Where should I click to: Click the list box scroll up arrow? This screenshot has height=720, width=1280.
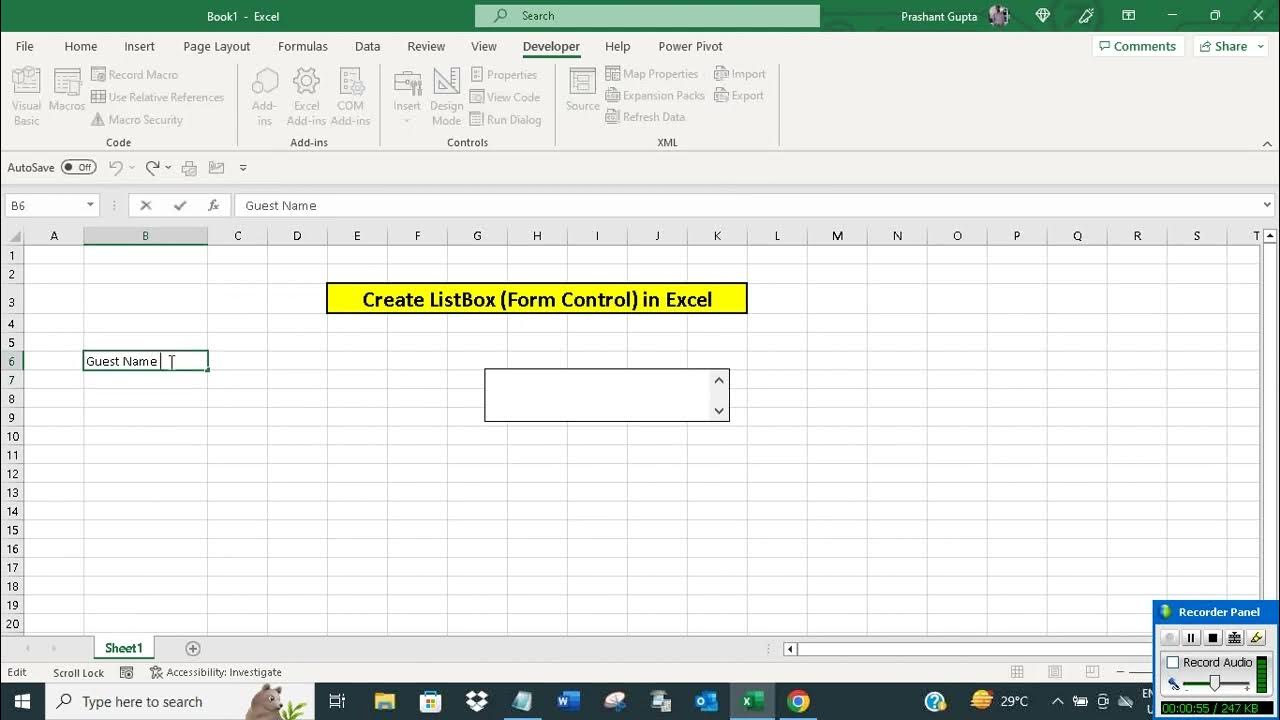point(719,380)
